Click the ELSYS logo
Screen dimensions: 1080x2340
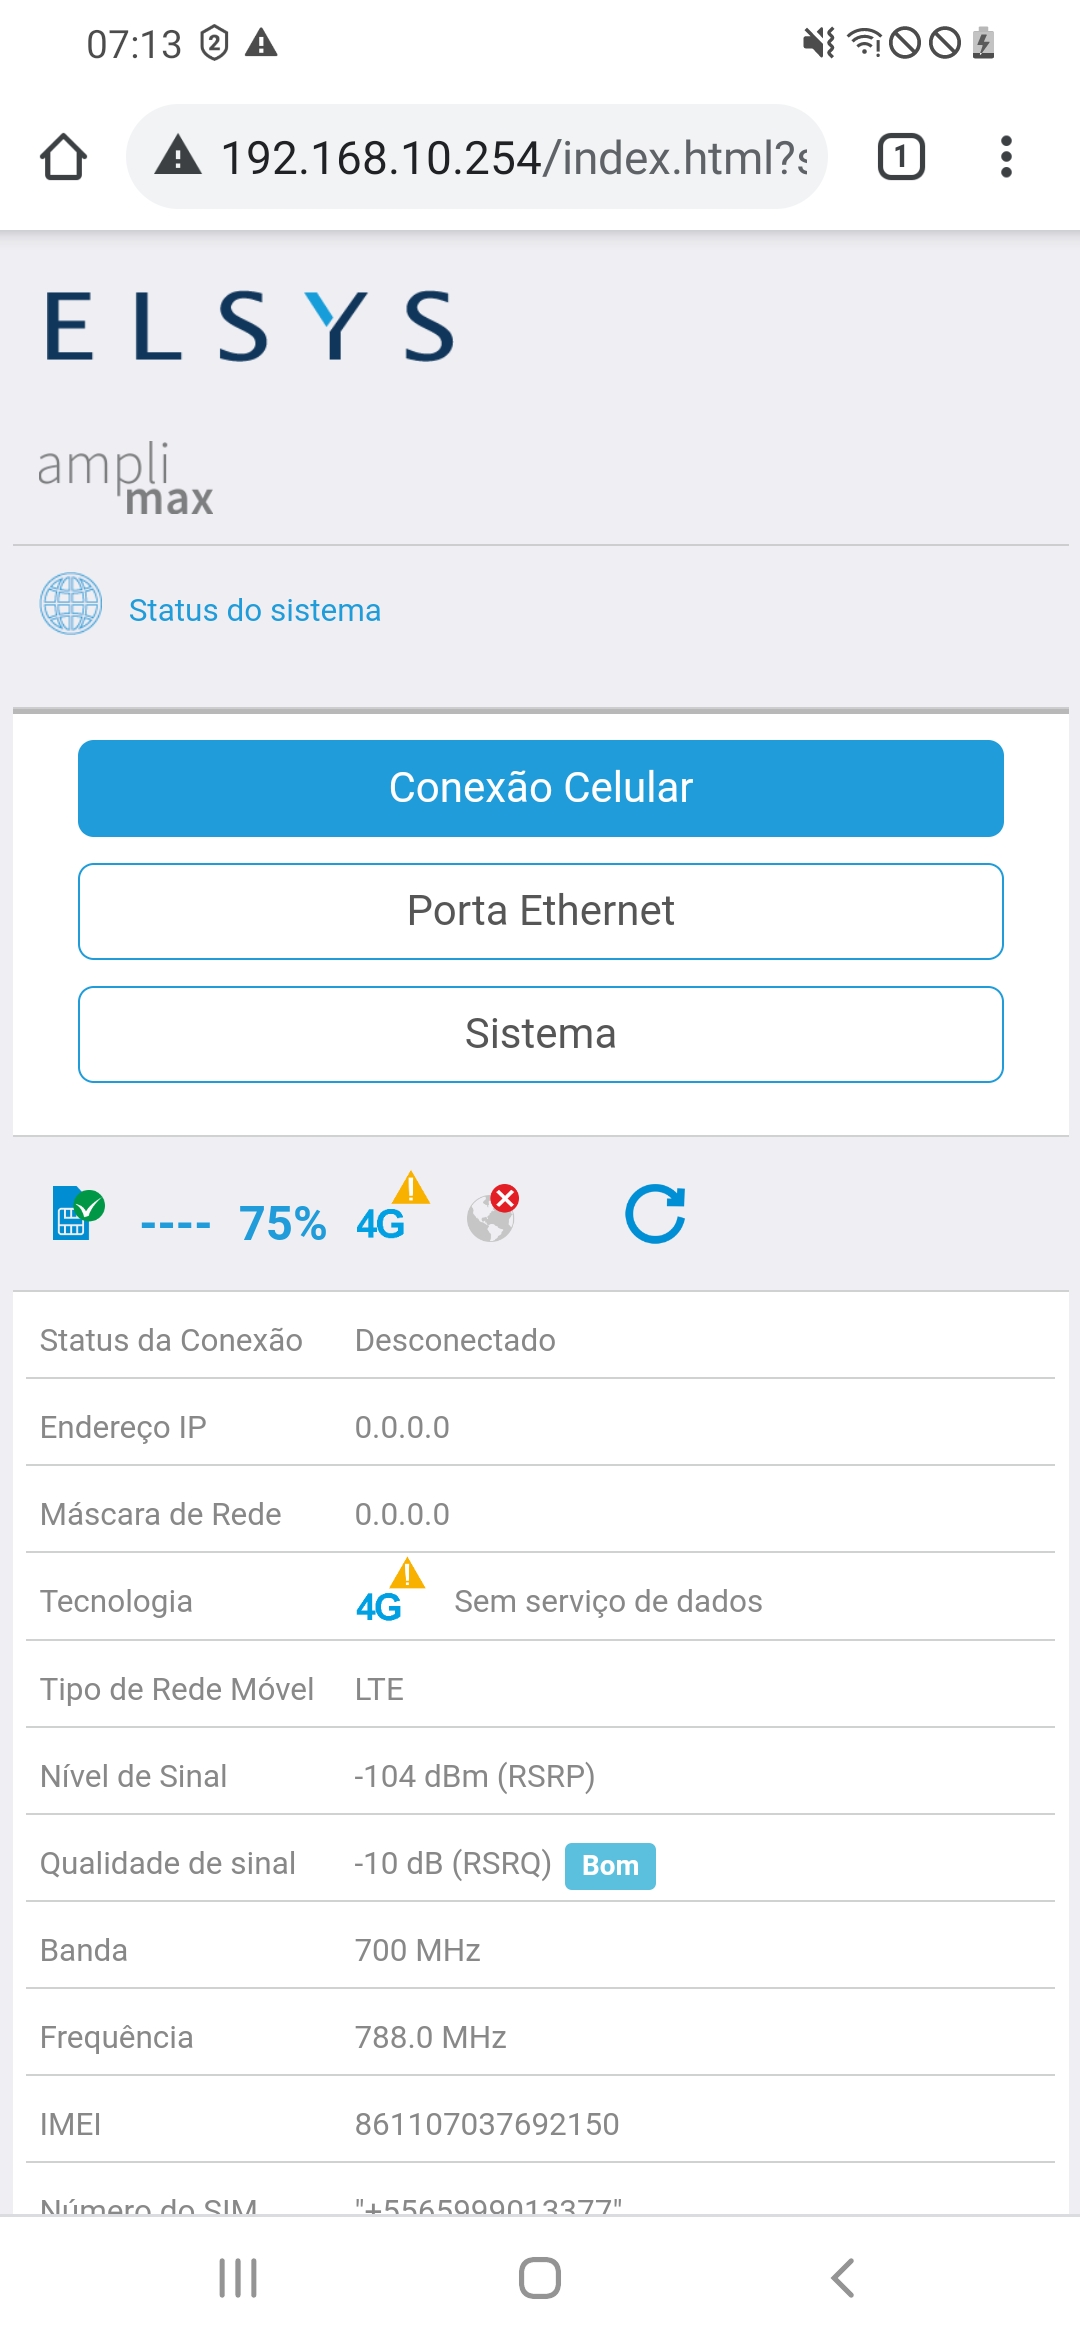tap(250, 326)
